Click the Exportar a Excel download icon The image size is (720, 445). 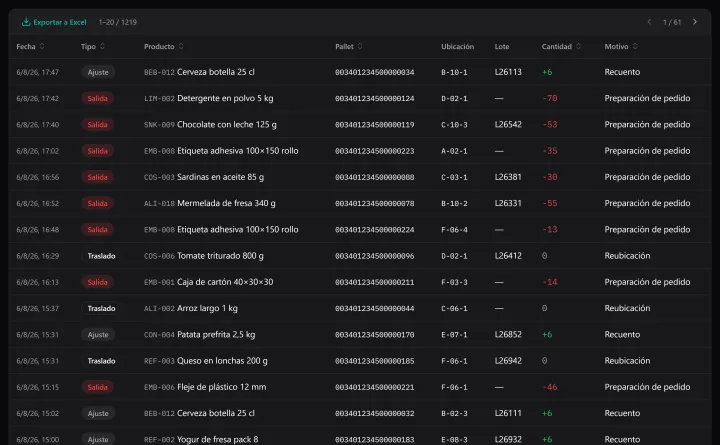point(26,22)
